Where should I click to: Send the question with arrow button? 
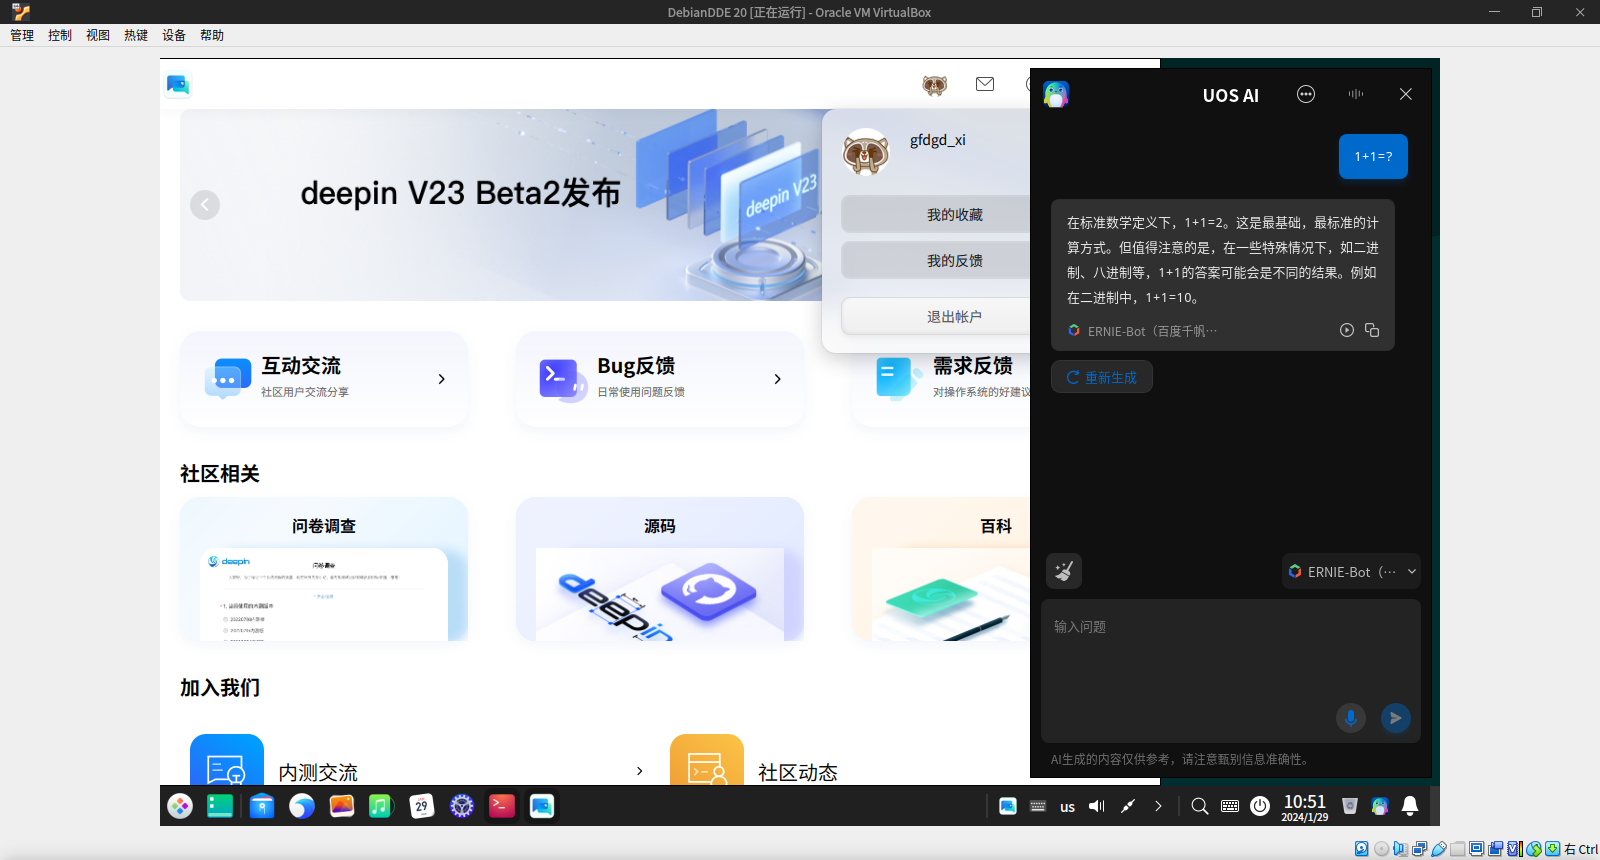coord(1396,718)
